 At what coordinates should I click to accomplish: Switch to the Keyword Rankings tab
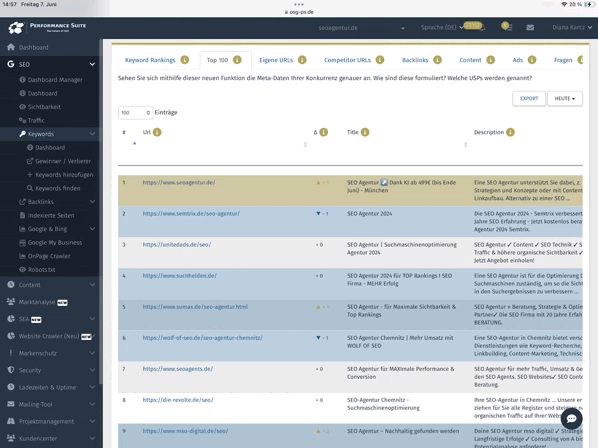150,60
